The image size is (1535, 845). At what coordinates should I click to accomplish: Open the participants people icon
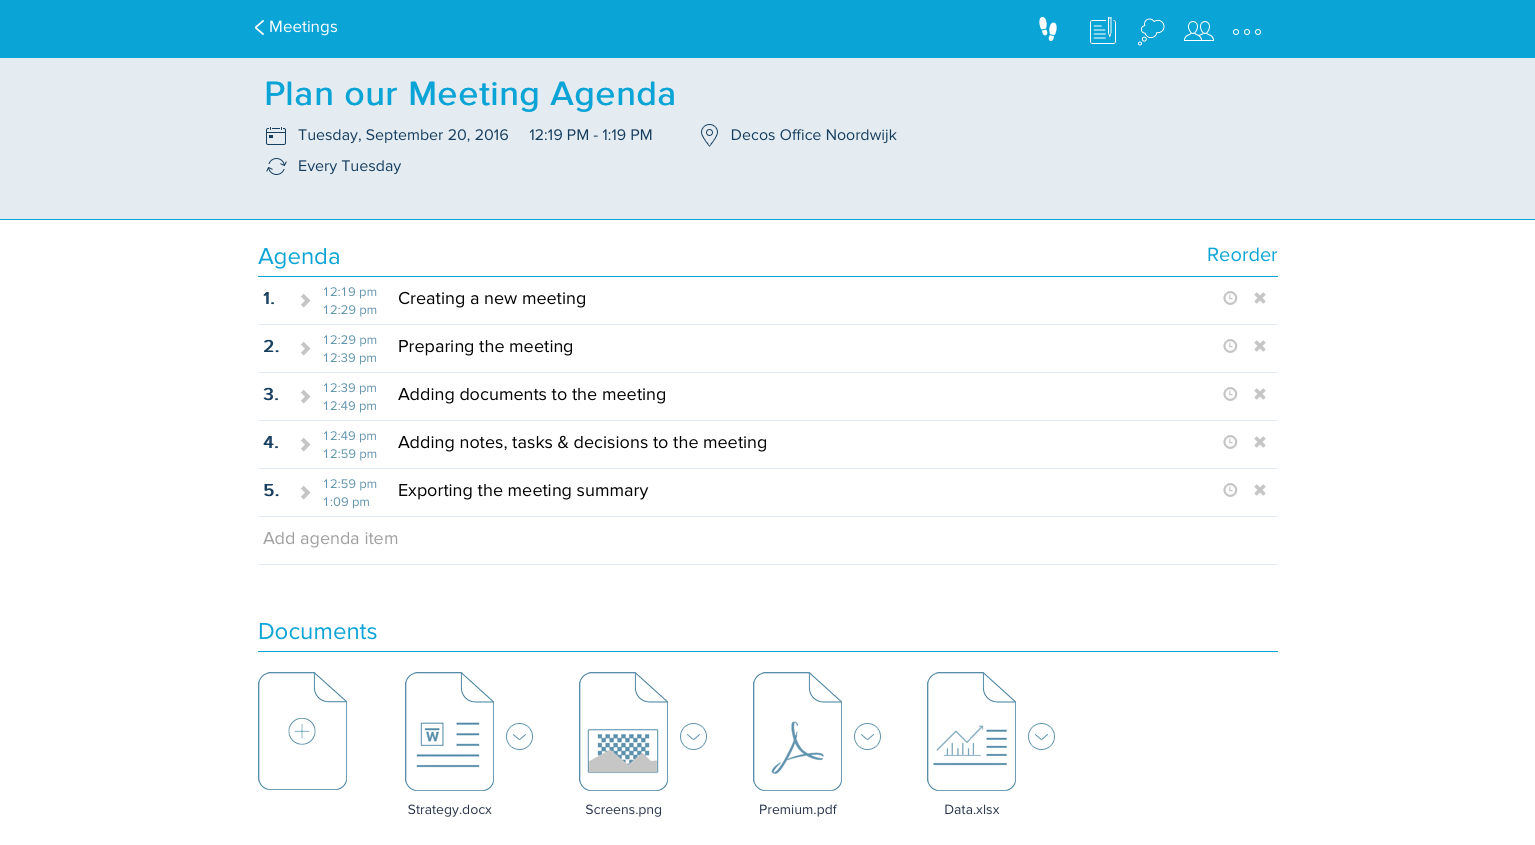click(x=1198, y=31)
